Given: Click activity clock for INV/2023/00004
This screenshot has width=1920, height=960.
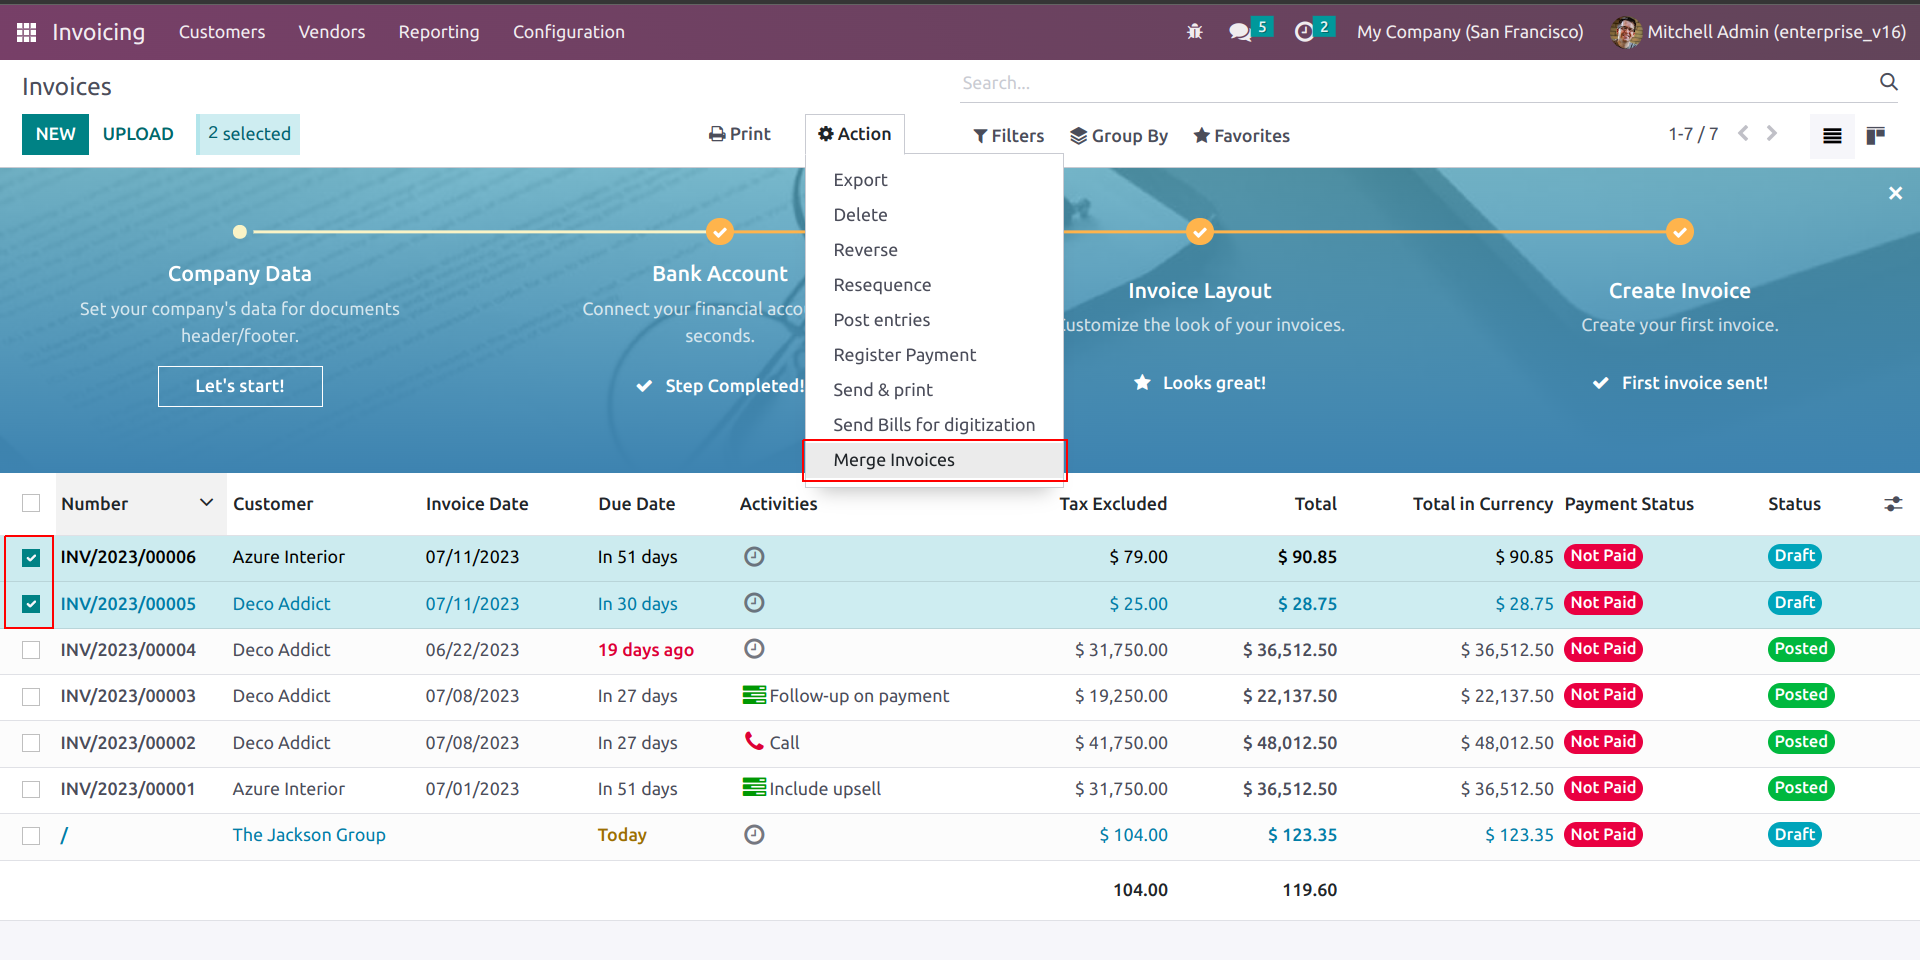Looking at the screenshot, I should tap(754, 649).
